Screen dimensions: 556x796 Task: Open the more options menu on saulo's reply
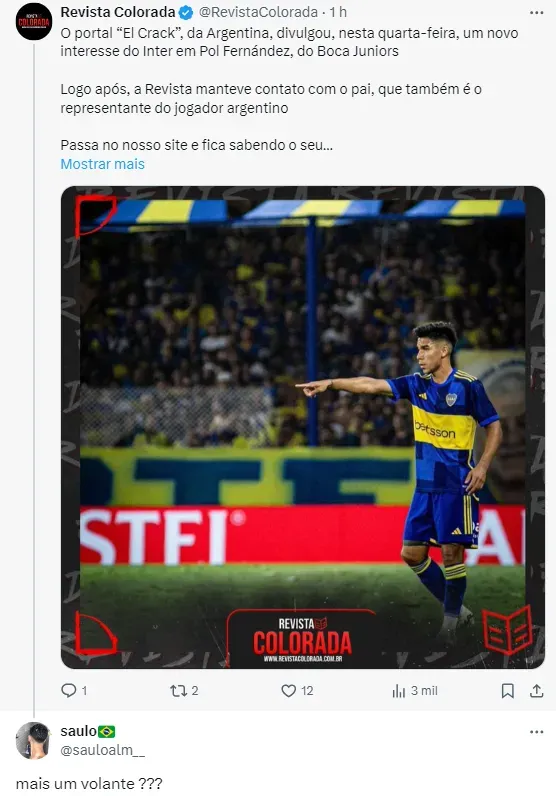(x=537, y=732)
